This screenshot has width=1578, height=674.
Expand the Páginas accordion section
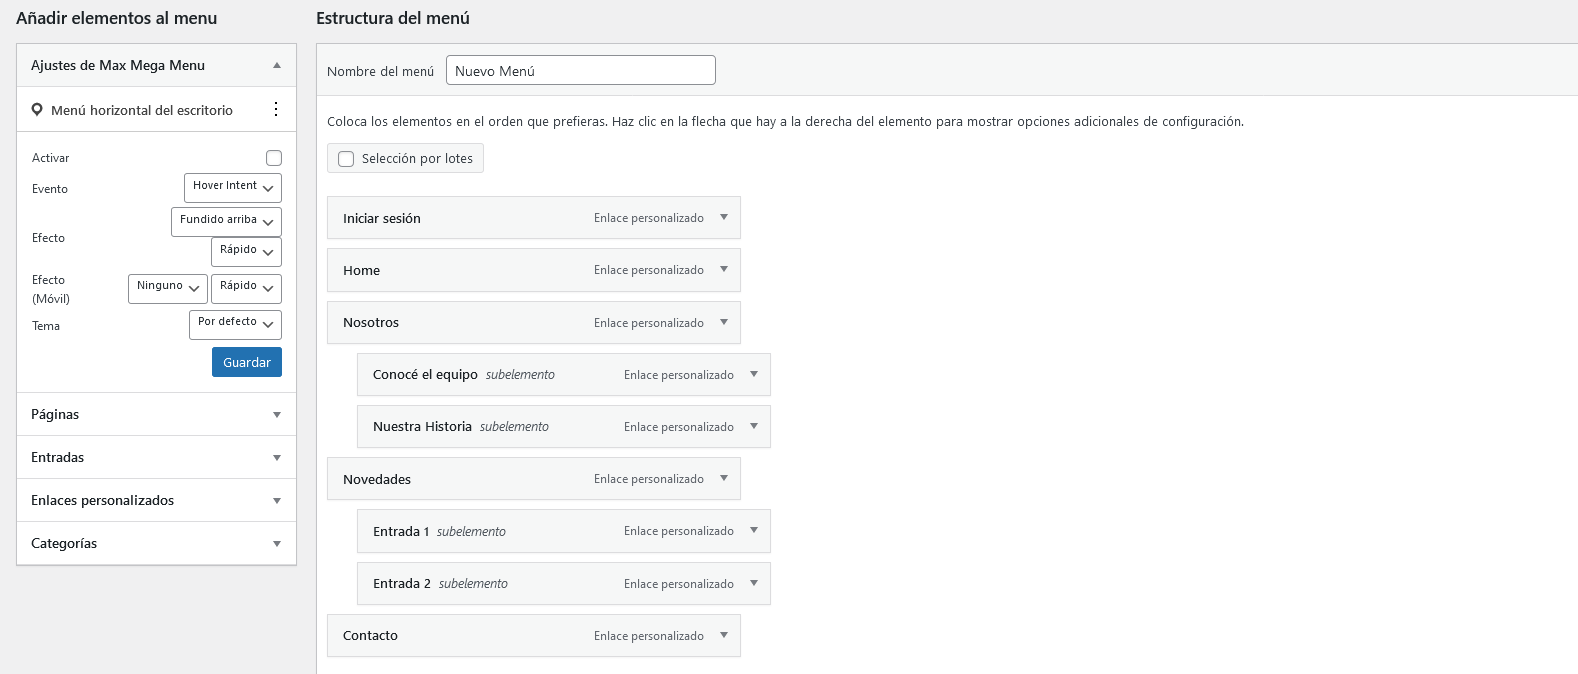point(156,414)
